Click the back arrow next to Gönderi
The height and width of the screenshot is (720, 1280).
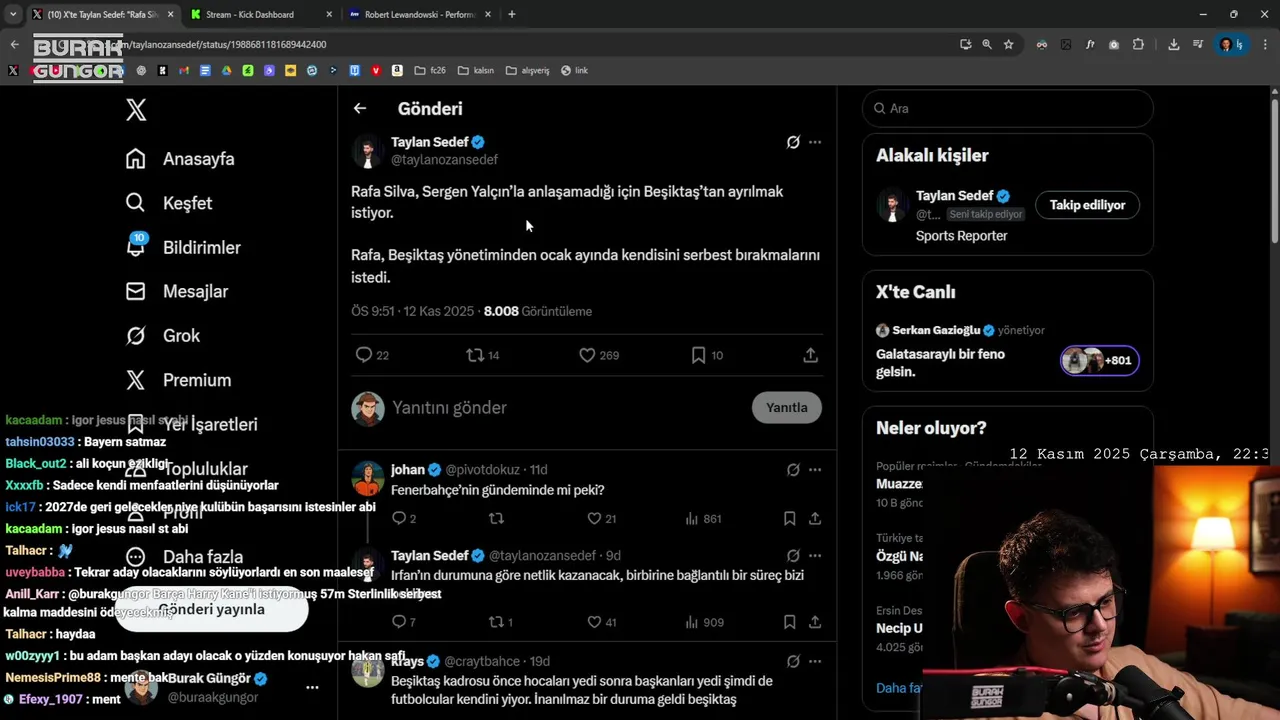360,108
